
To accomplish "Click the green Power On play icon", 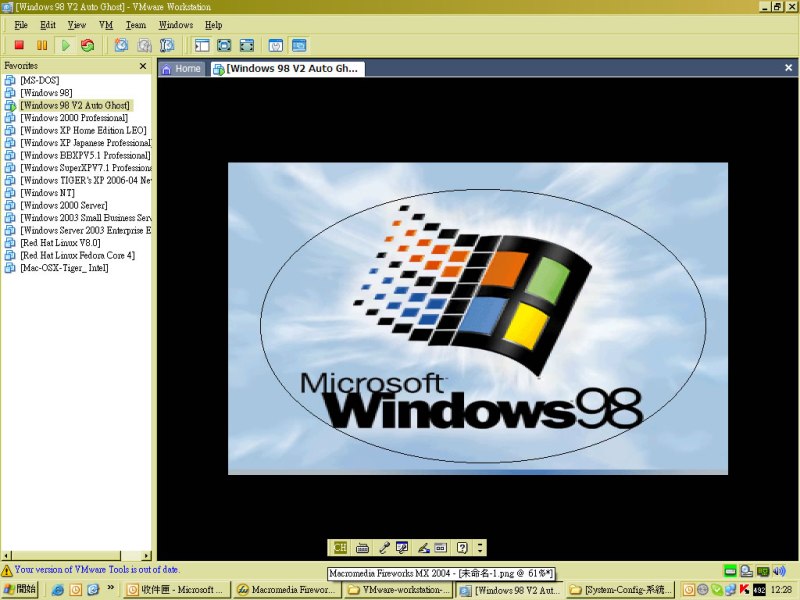I will point(66,45).
